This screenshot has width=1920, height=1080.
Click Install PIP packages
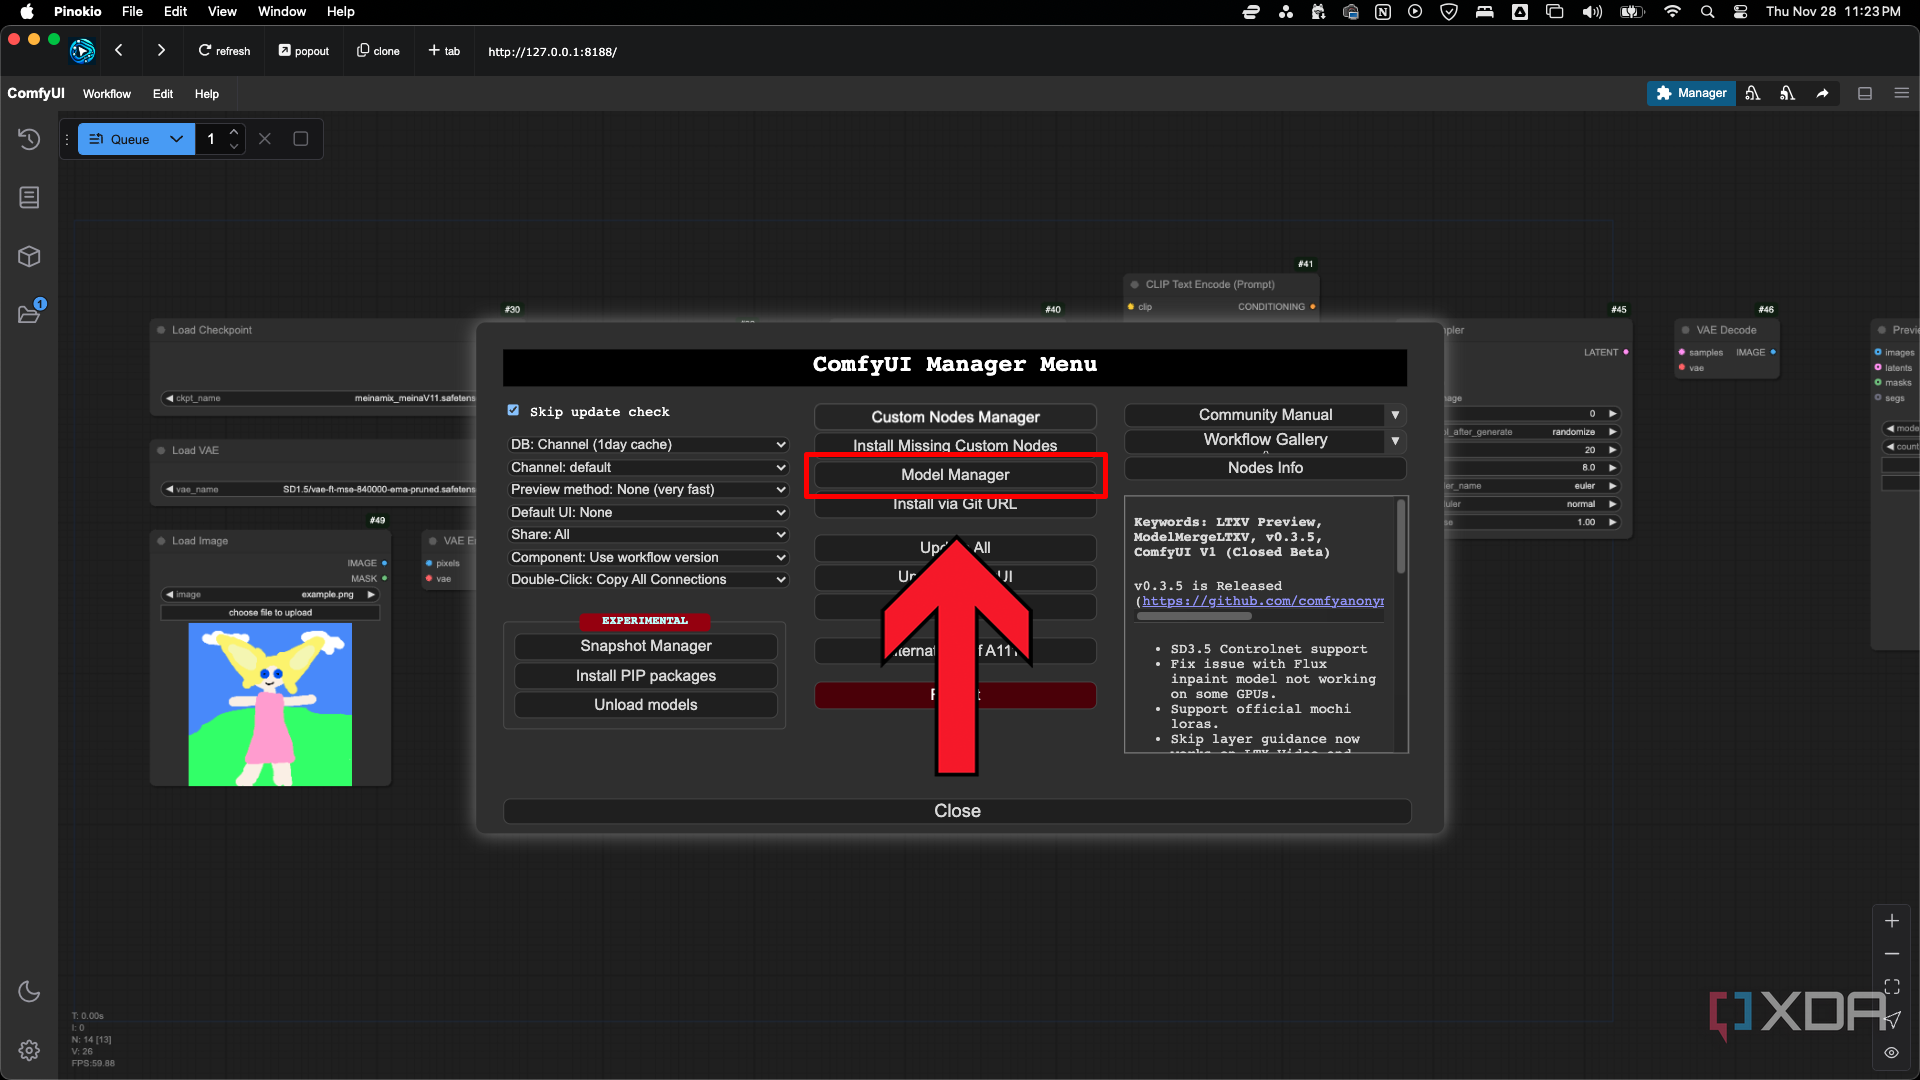point(646,676)
